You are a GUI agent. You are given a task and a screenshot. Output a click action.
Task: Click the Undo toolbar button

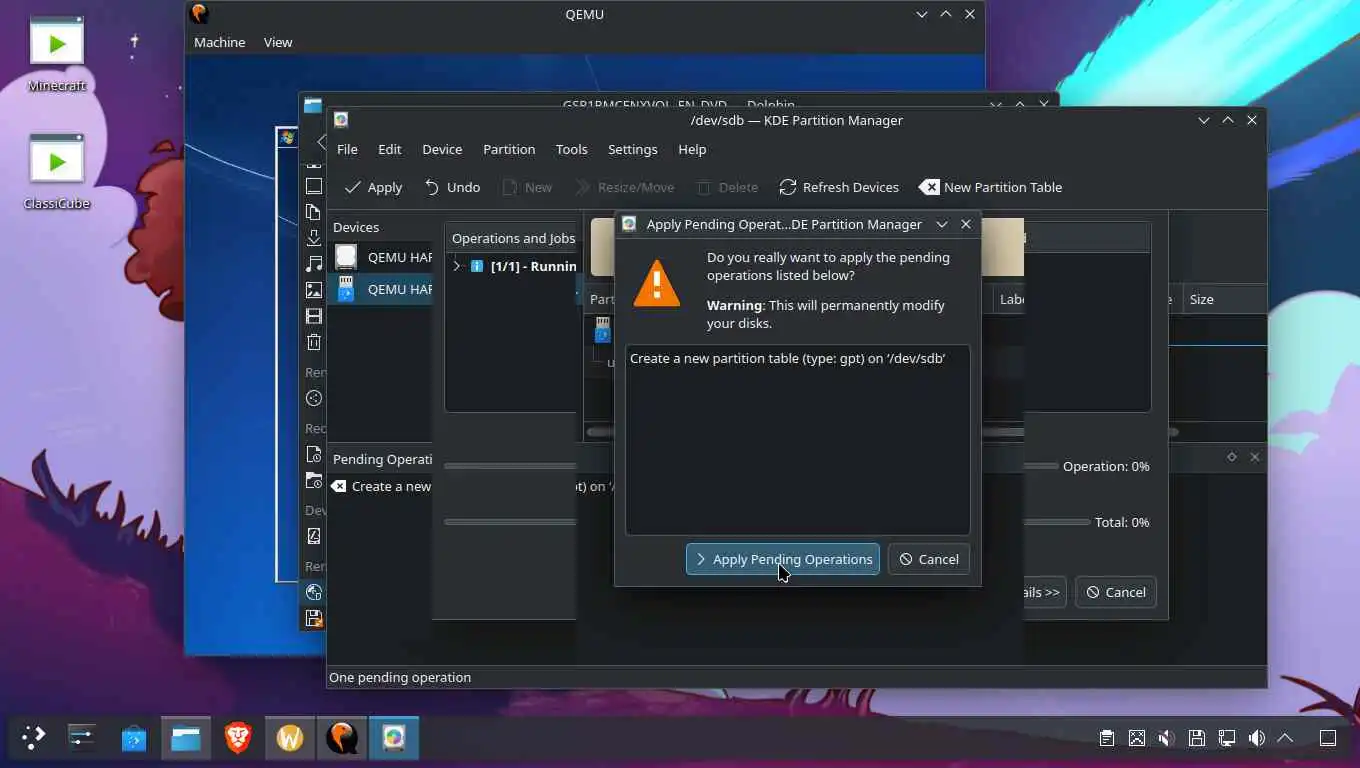(452, 187)
